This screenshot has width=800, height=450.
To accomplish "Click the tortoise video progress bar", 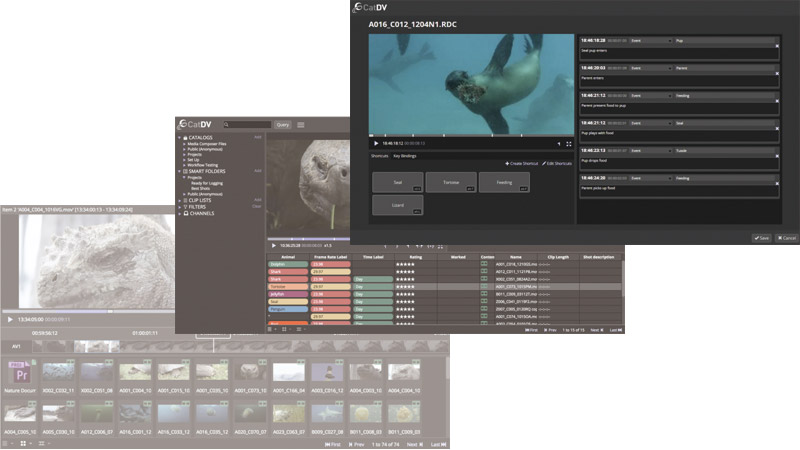I will (308, 239).
